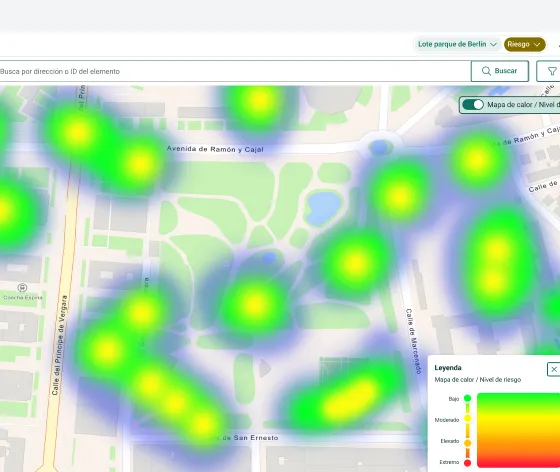This screenshot has width=560, height=472.
Task: Click the 'Avenida de Ramón y Cajal' label
Action: (215, 149)
